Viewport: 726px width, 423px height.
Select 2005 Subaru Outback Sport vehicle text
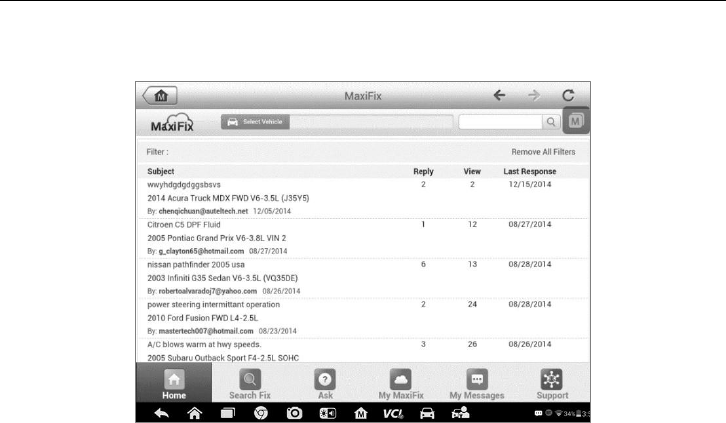tap(223, 358)
